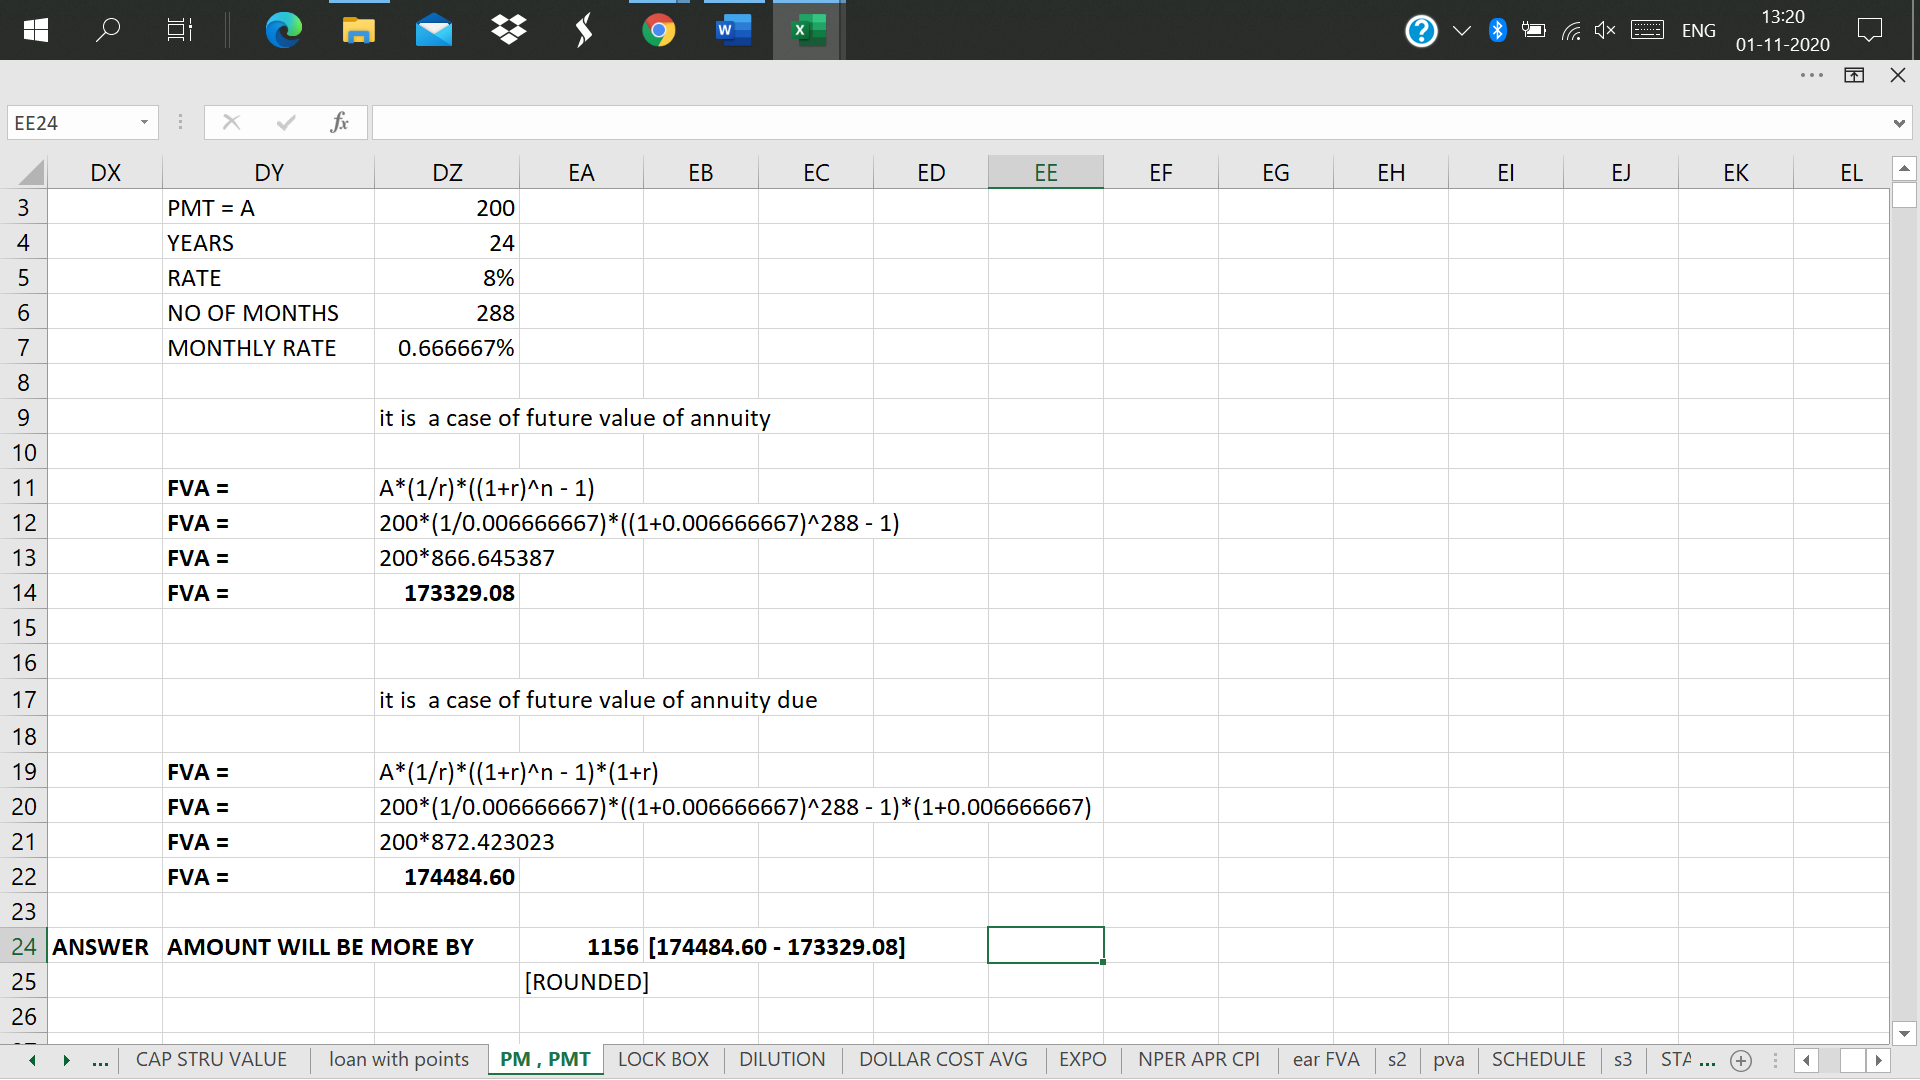Click the Select All corner triangle
1920x1080 pixels.
[31, 173]
